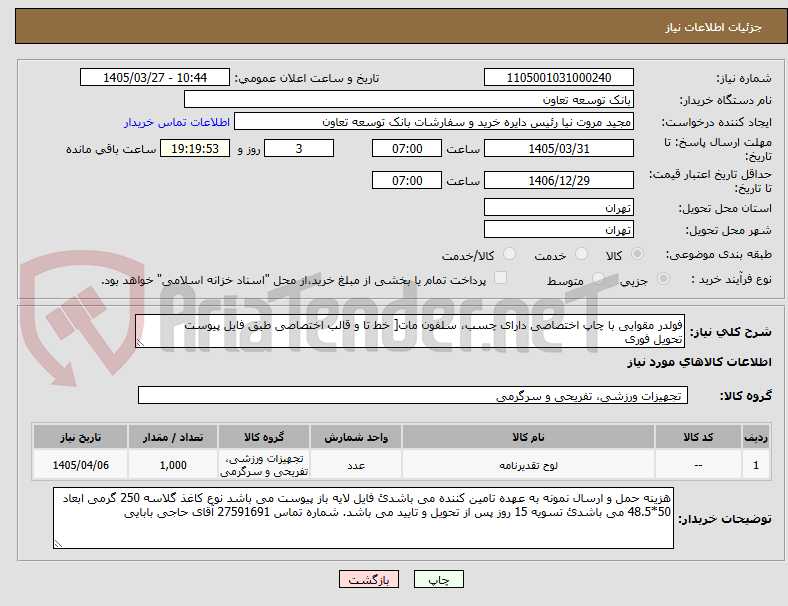Image resolution: width=788 pixels, height=606 pixels.
Task: Click the شماره نیاز field 1105001031000240
Action: pyautogui.click(x=559, y=77)
